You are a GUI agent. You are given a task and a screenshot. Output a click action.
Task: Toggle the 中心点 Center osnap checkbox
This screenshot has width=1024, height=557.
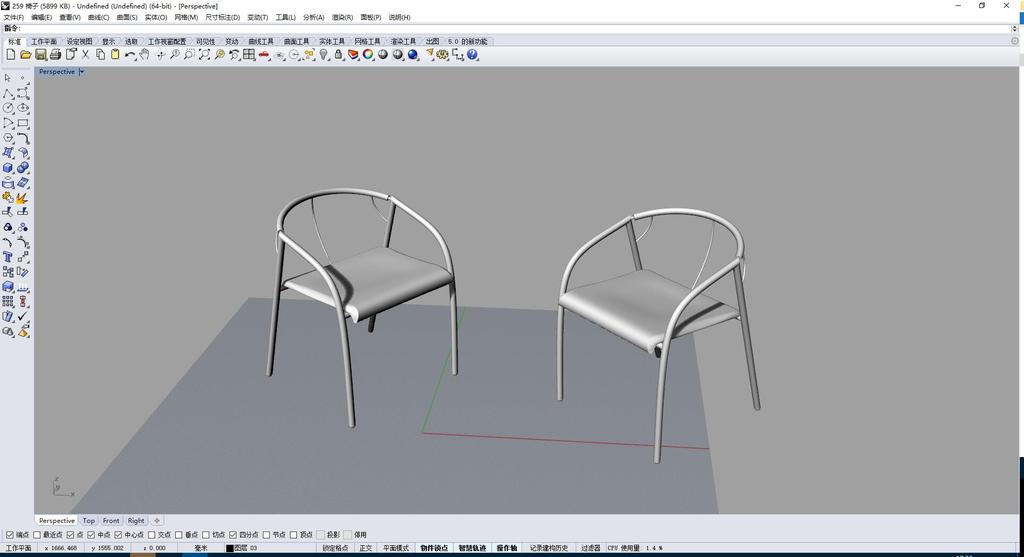[x=118, y=535]
